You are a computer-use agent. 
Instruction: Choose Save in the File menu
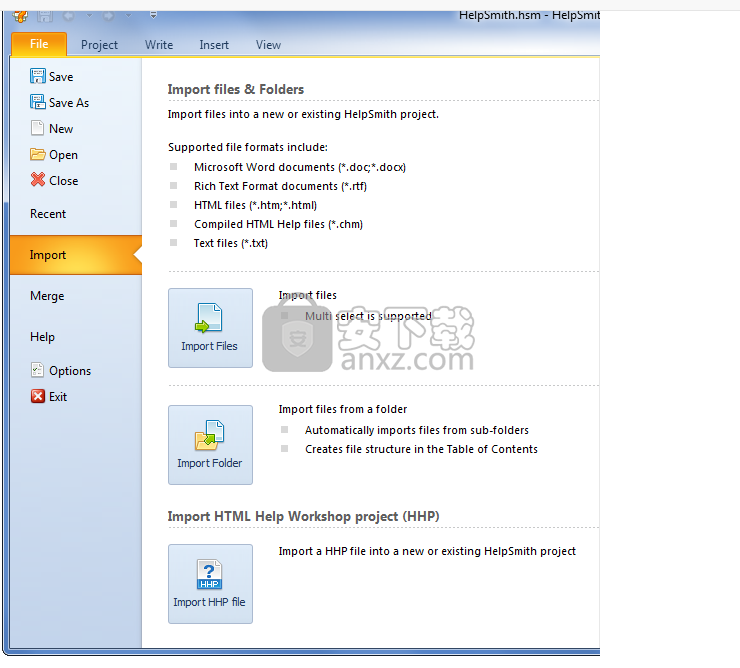52,76
